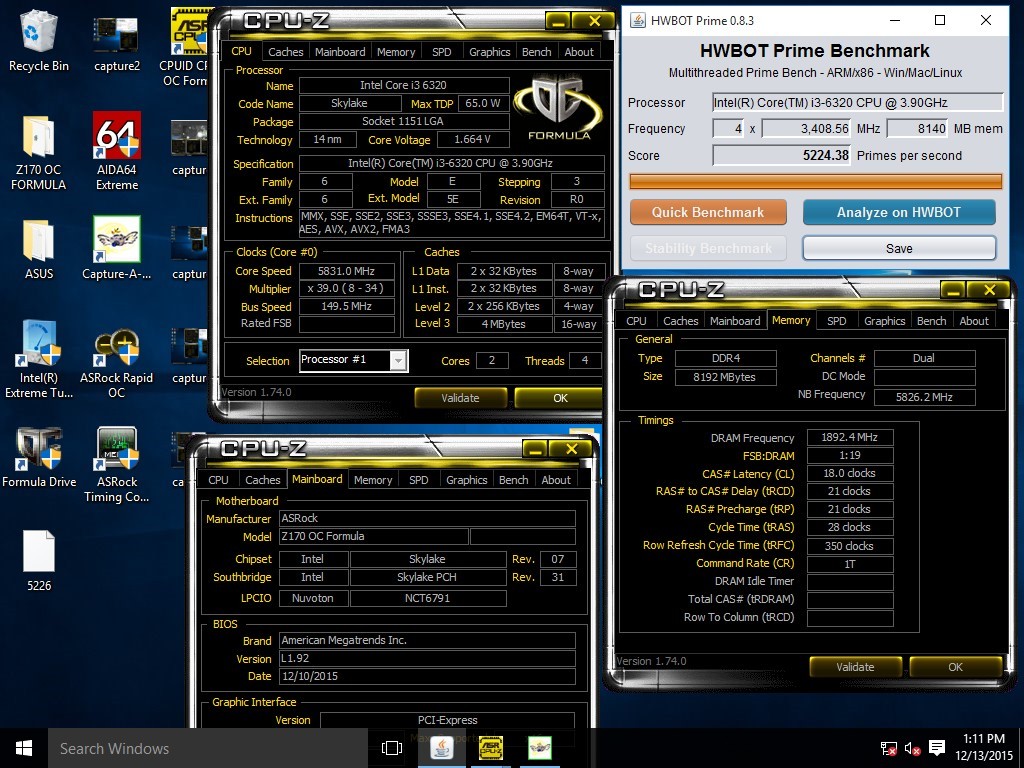Switch to the Java HWBOT Prime taskbar icon
The height and width of the screenshot is (768, 1024).
[442, 748]
